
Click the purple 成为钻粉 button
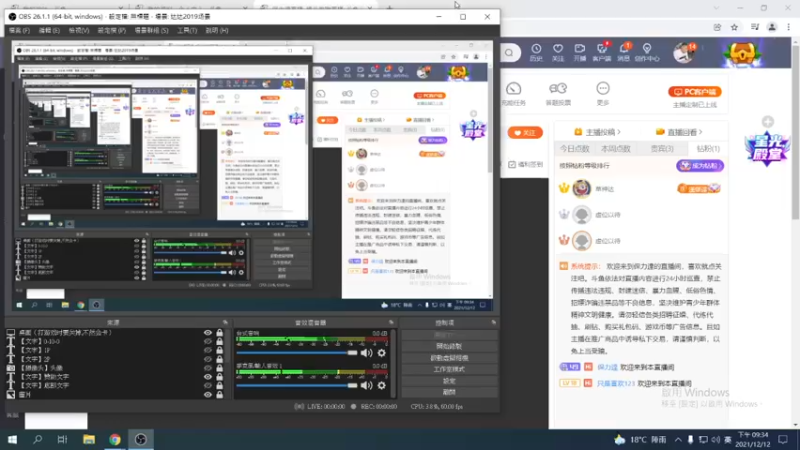[699, 166]
